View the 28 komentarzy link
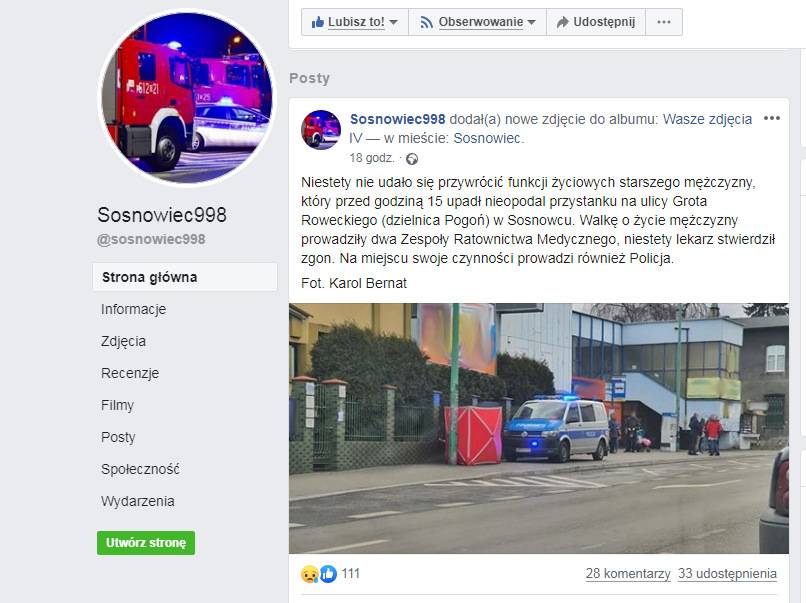806x603 pixels. (x=628, y=574)
